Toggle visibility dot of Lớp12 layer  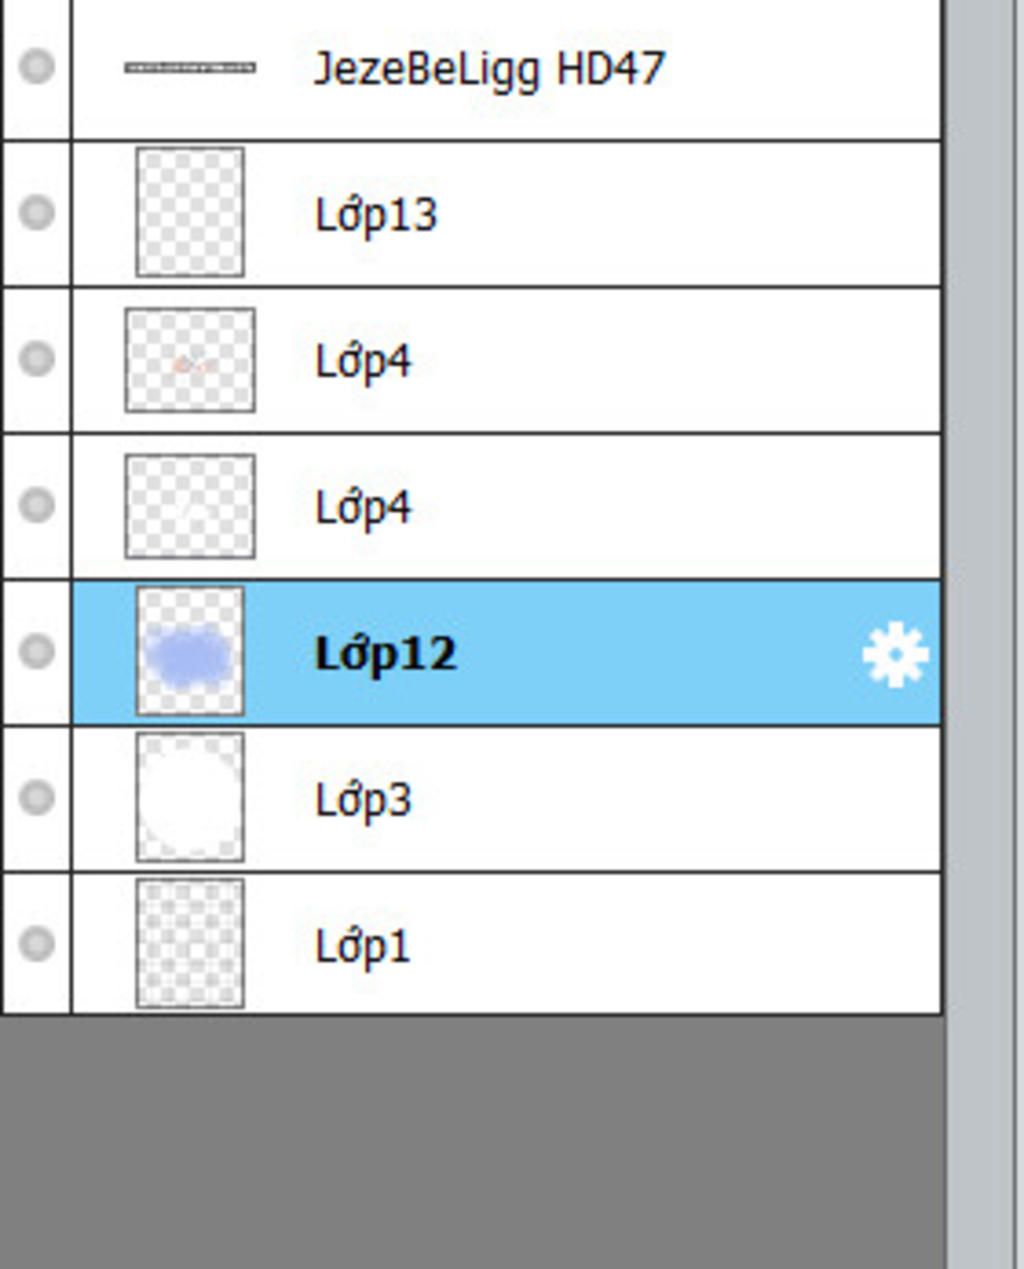[x=37, y=651]
